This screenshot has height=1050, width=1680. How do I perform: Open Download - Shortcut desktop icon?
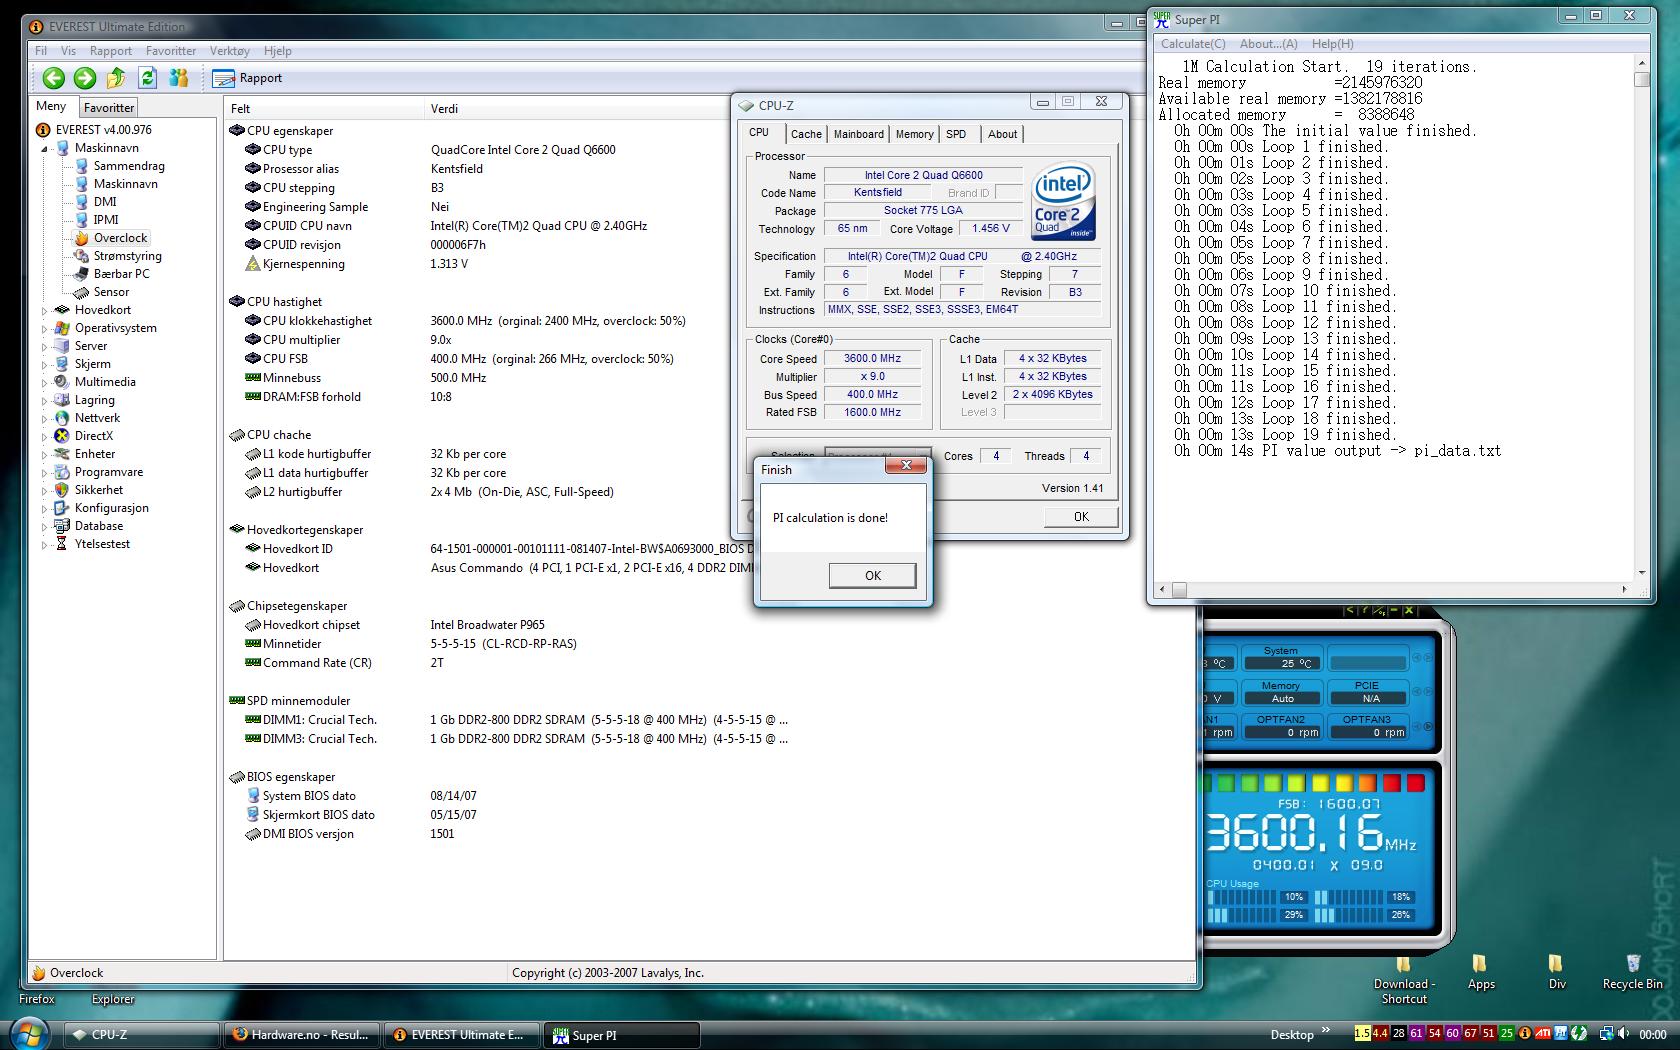pyautogui.click(x=1404, y=979)
